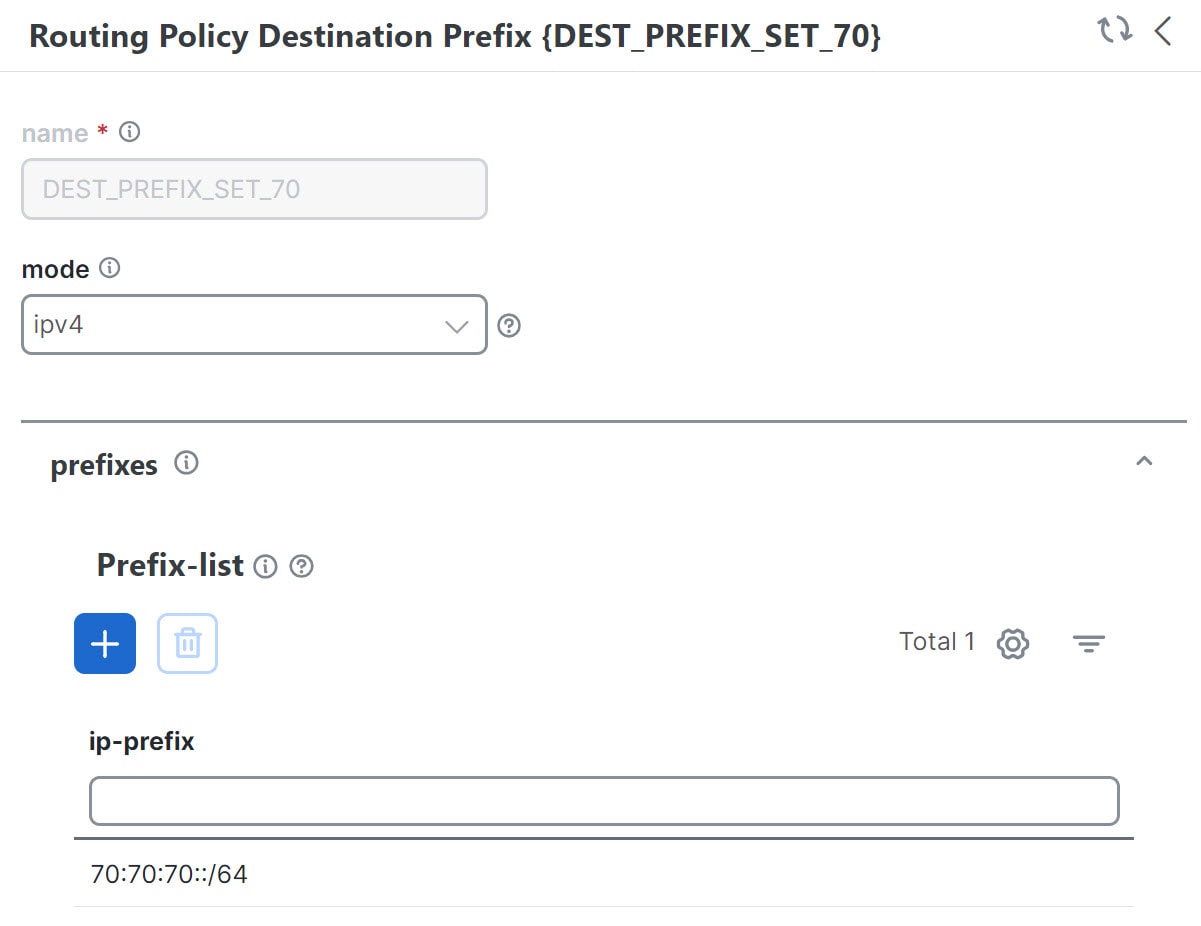Open table column settings gear near Total 1
This screenshot has height=926, width=1201.
click(1011, 644)
